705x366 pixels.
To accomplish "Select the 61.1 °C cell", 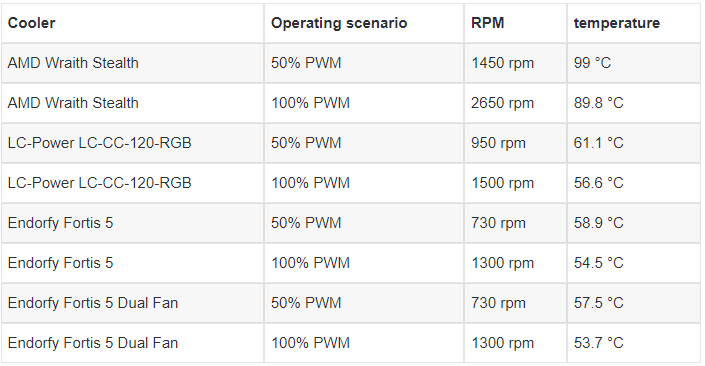I will point(634,143).
